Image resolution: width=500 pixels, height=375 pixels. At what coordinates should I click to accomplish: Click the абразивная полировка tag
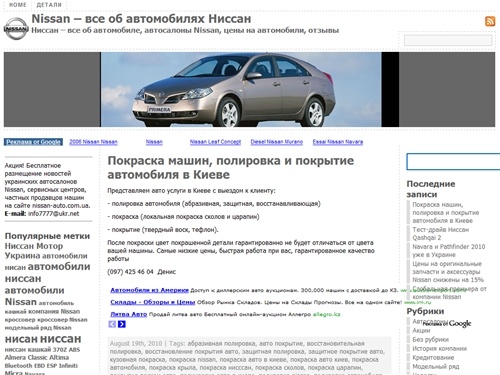pos(221,343)
